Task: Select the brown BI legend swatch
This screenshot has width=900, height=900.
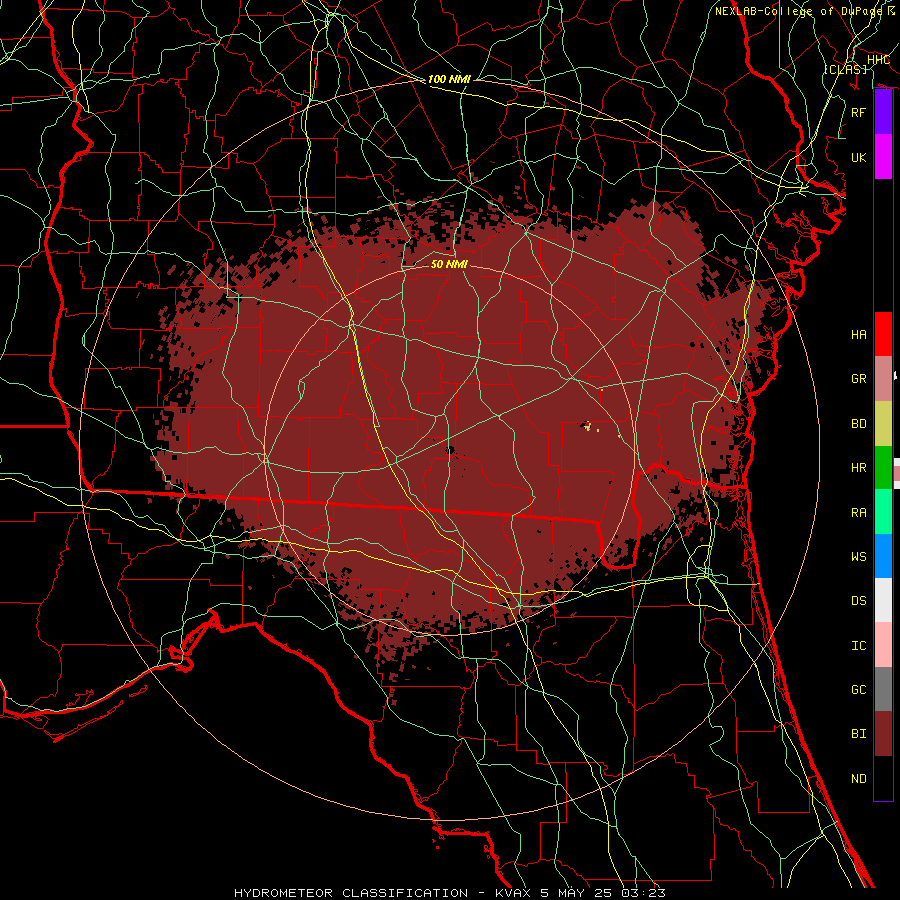Action: 883,734
